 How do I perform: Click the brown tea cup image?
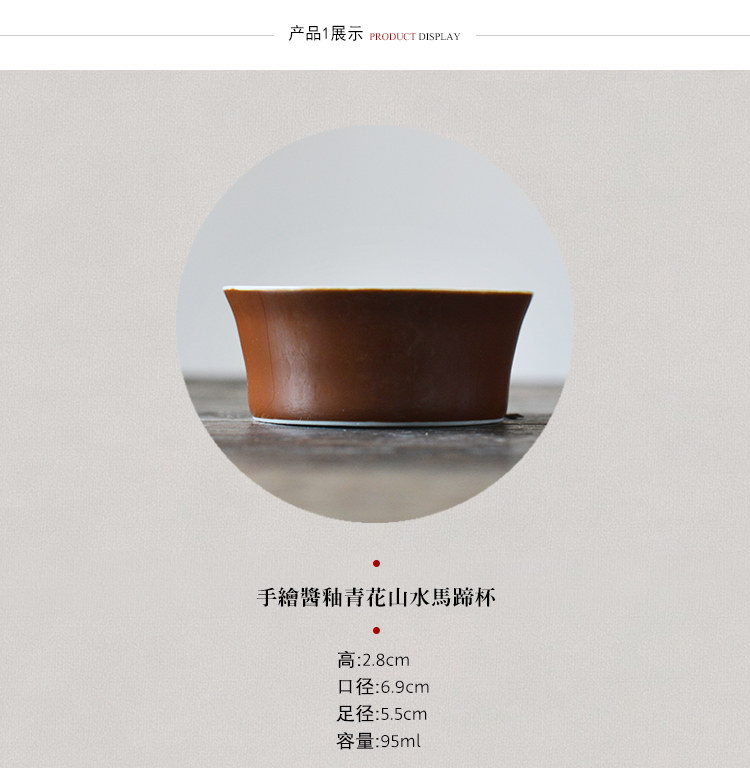click(x=378, y=356)
